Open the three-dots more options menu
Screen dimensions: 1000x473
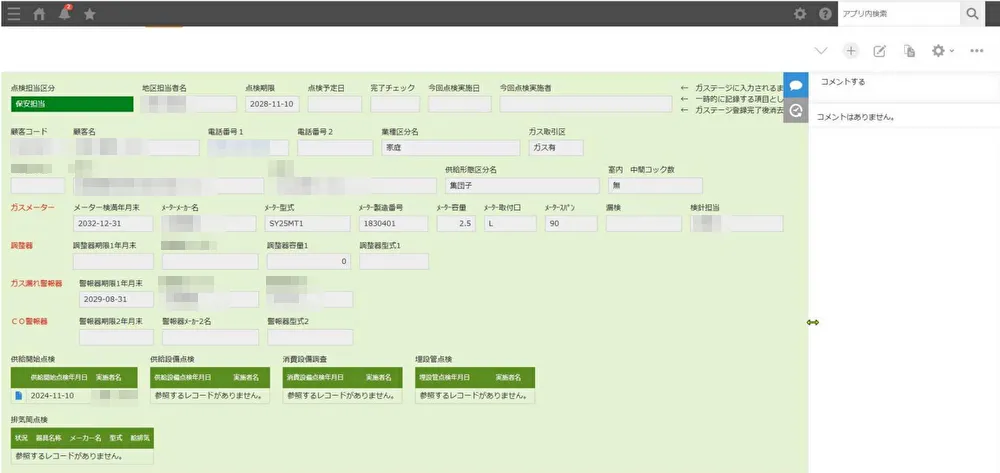coord(977,51)
